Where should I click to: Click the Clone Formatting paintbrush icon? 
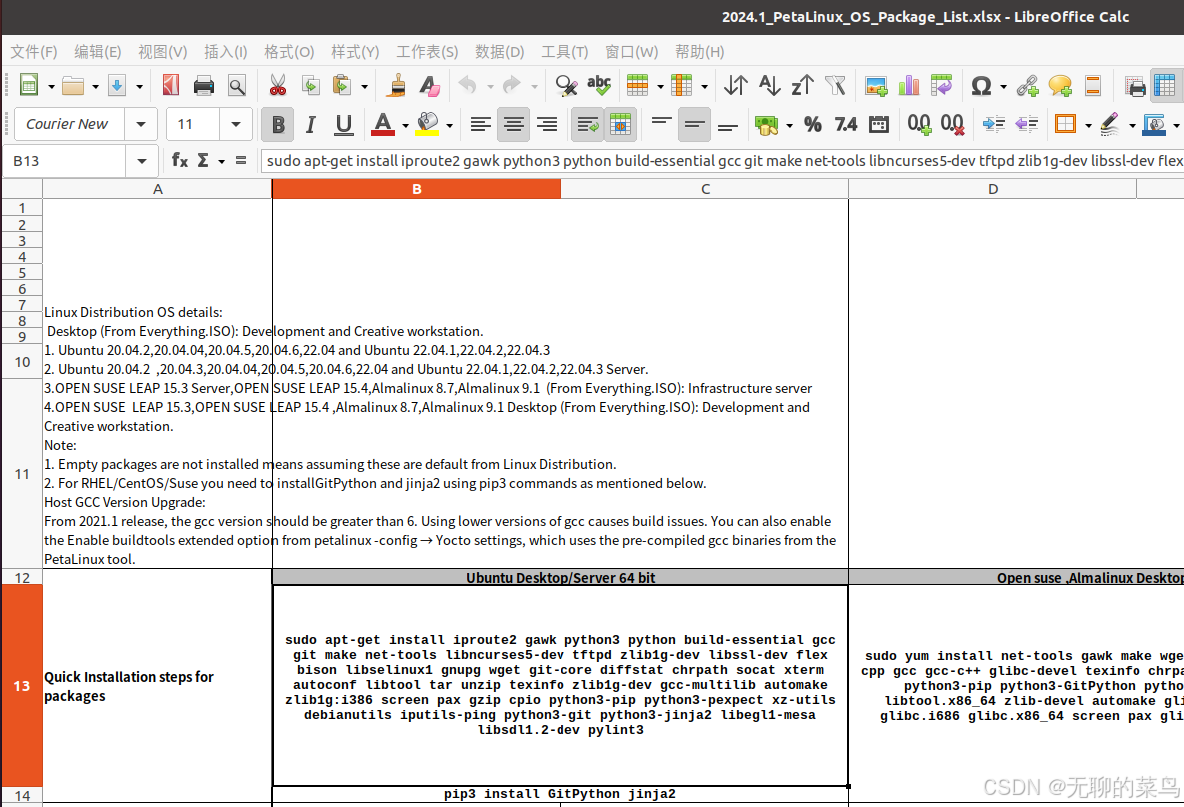(x=397, y=85)
